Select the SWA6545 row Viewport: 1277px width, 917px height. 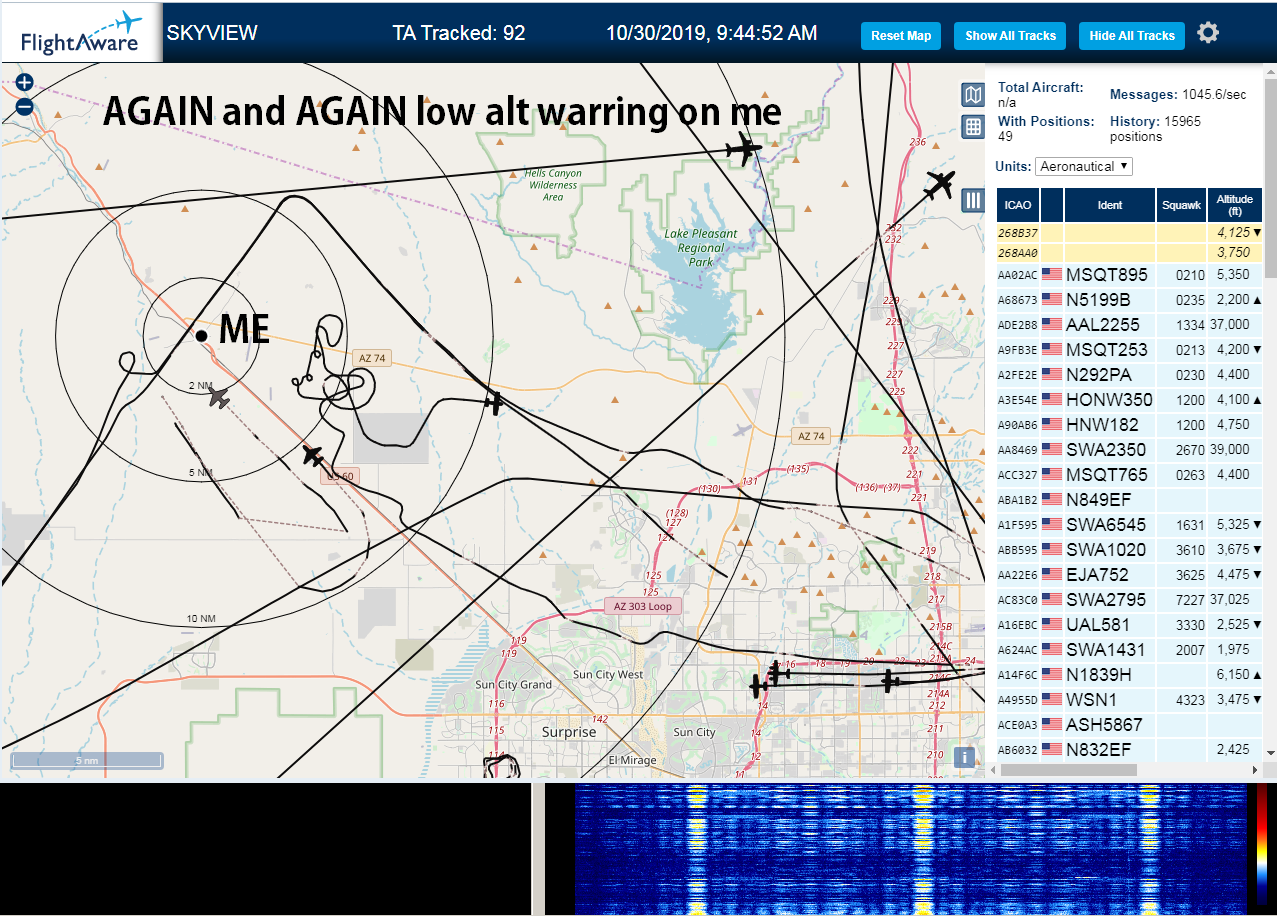pos(1130,524)
